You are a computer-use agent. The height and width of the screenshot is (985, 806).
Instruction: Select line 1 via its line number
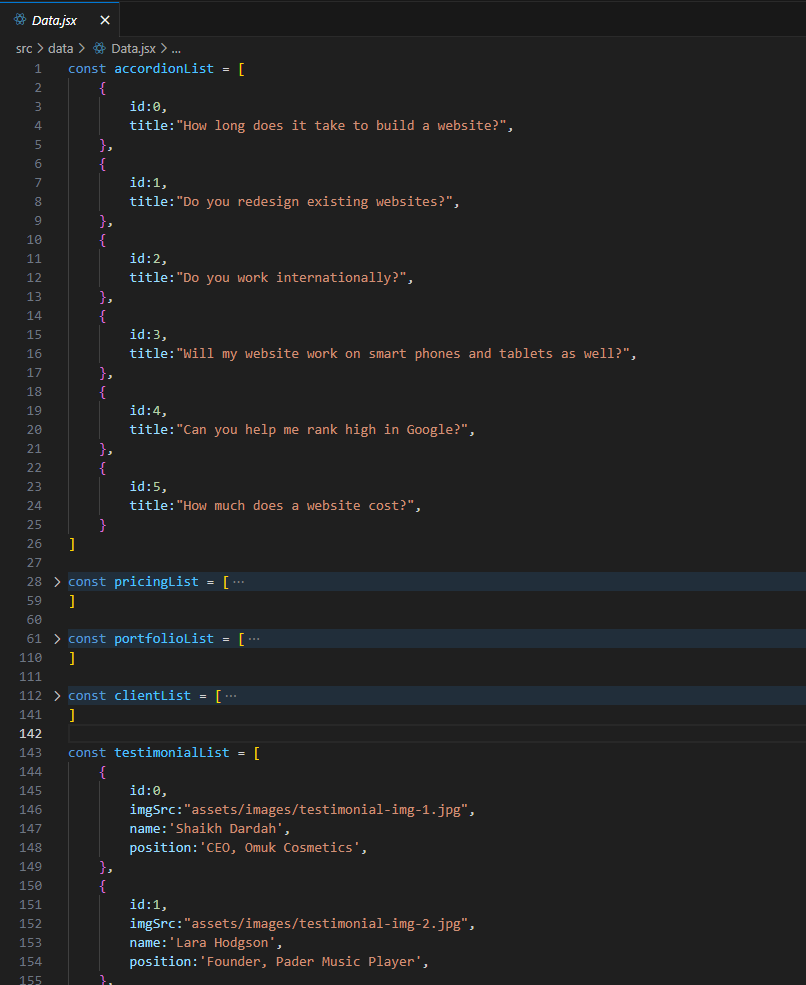tap(37, 69)
